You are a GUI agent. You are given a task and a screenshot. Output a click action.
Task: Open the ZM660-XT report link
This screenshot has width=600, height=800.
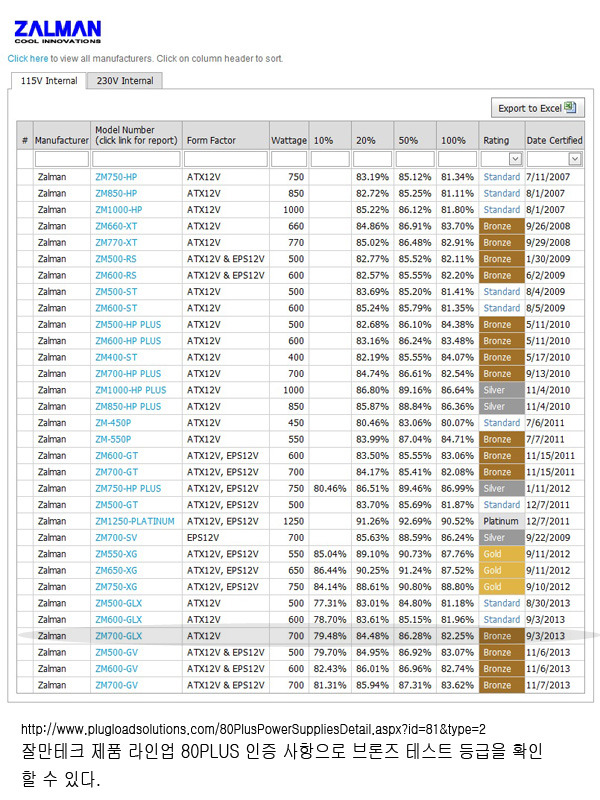point(116,226)
